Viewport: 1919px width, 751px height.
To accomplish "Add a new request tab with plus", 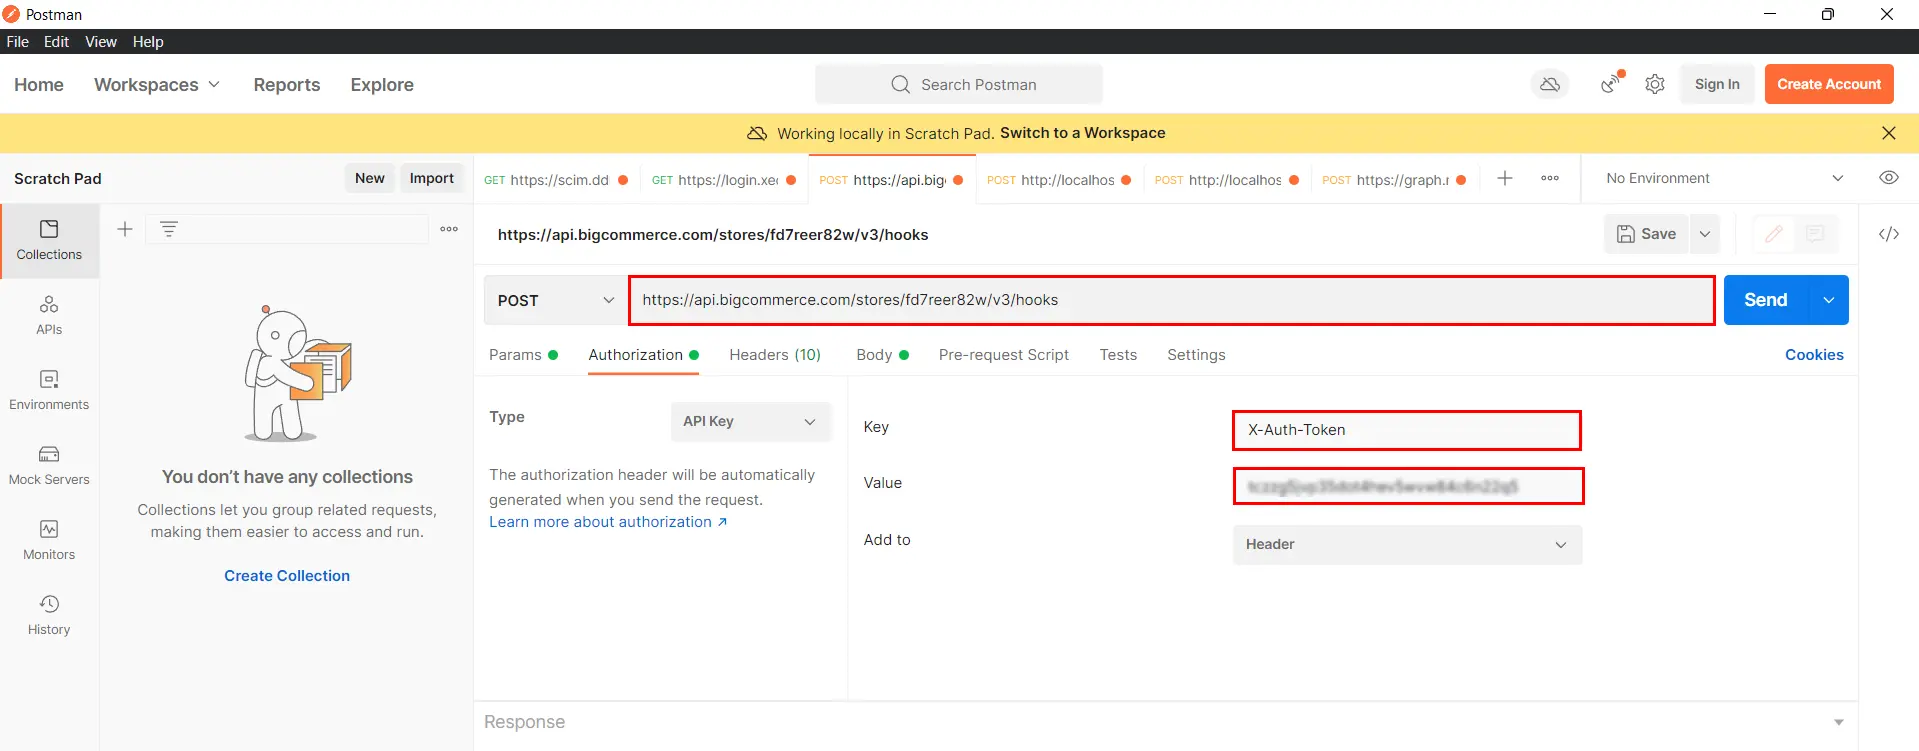I will coord(1505,178).
